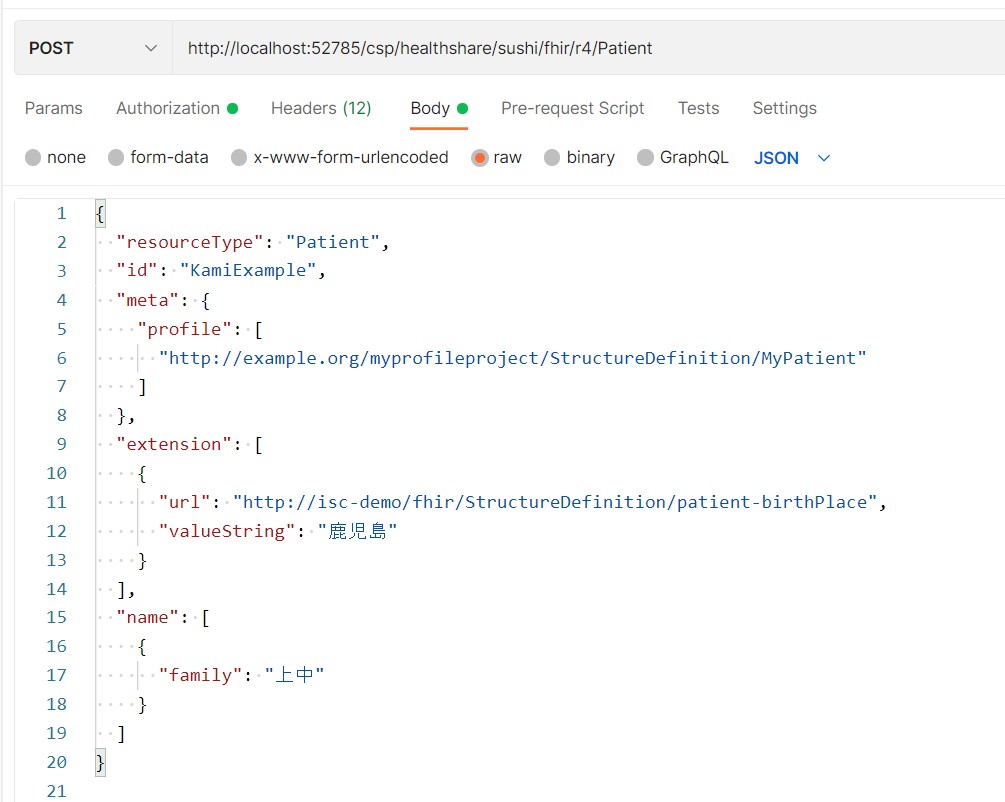Viewport: 1005px width, 802px height.
Task: Choose the form-data radio option
Action: tap(116, 158)
